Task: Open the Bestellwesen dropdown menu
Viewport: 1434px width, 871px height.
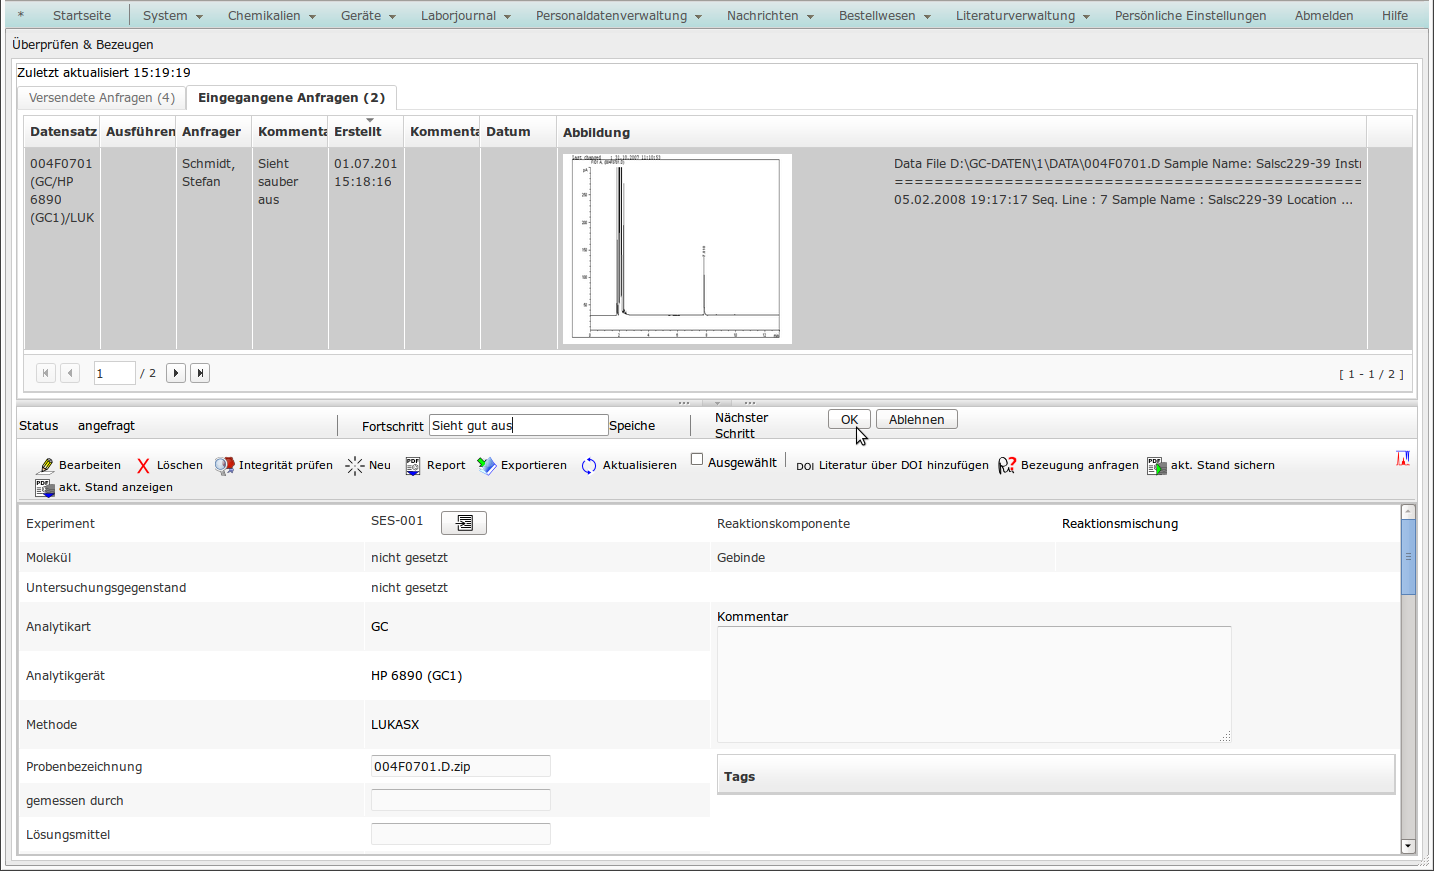Action: pyautogui.click(x=884, y=16)
